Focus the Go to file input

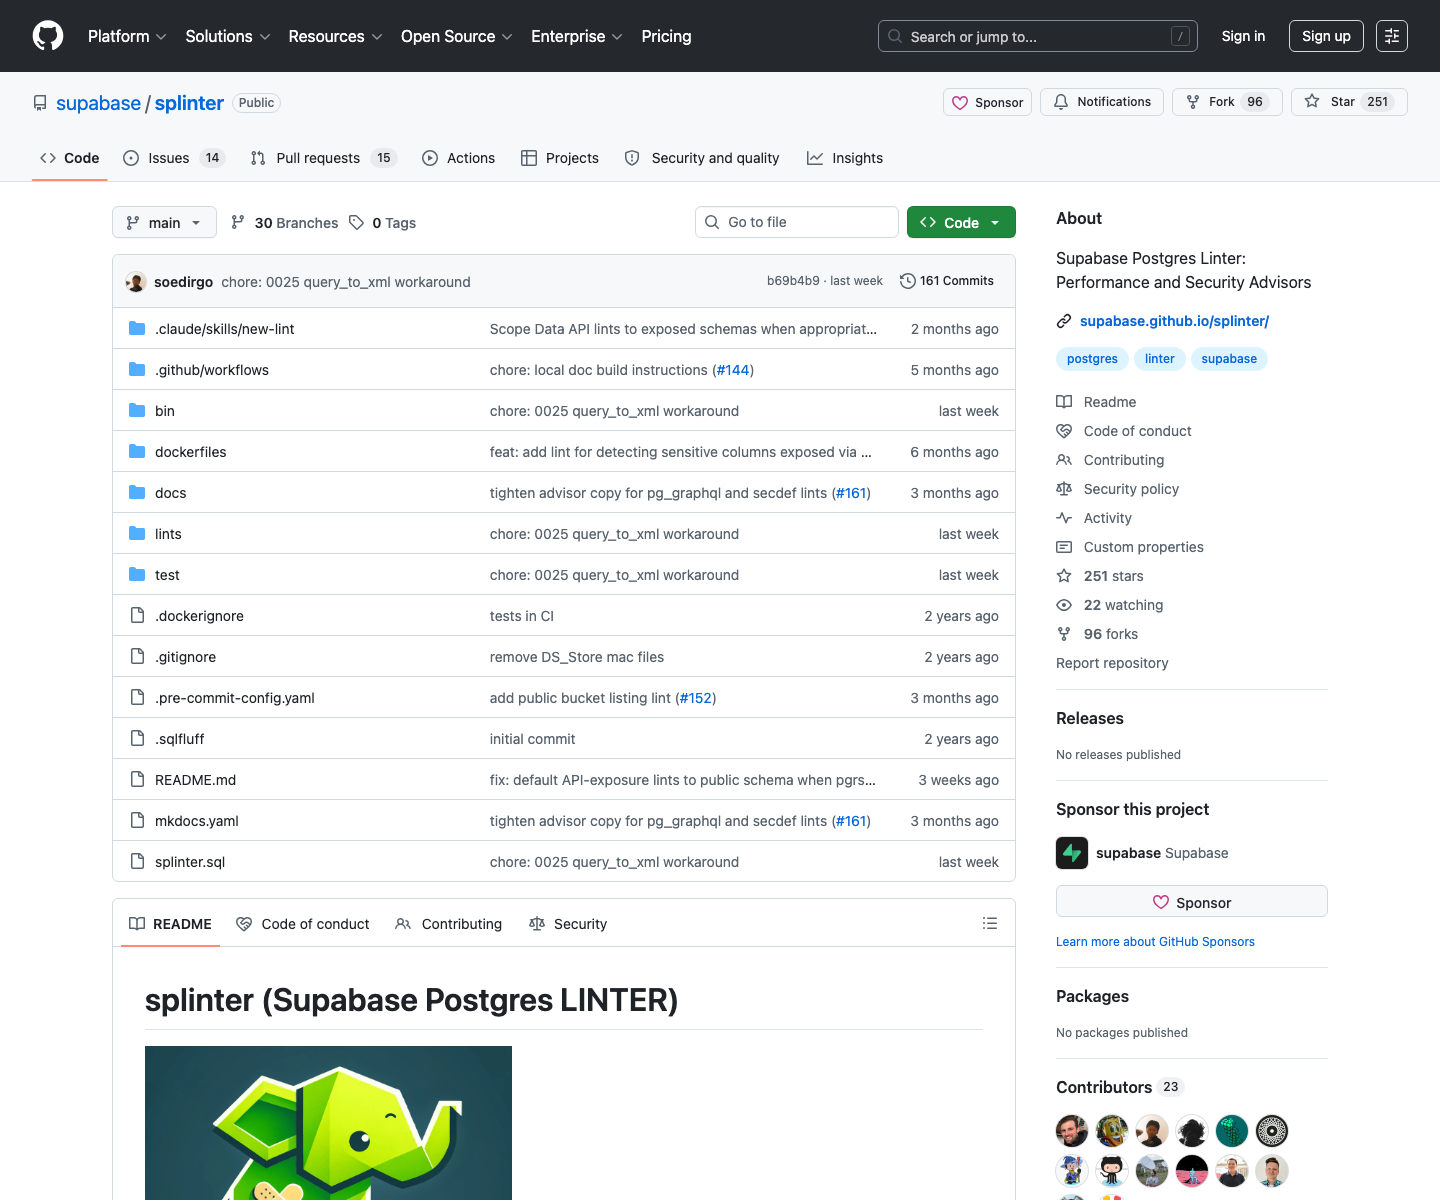click(797, 222)
